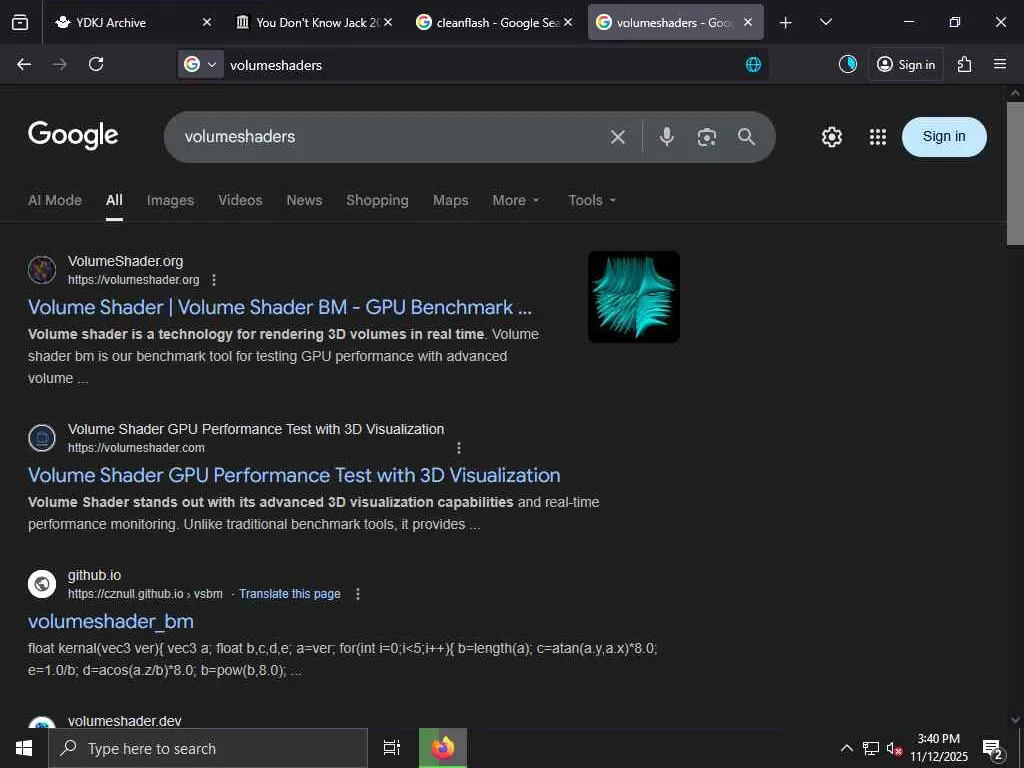Open the search engine dropdown in the address bar
This screenshot has height=768, width=1024.
pos(200,64)
